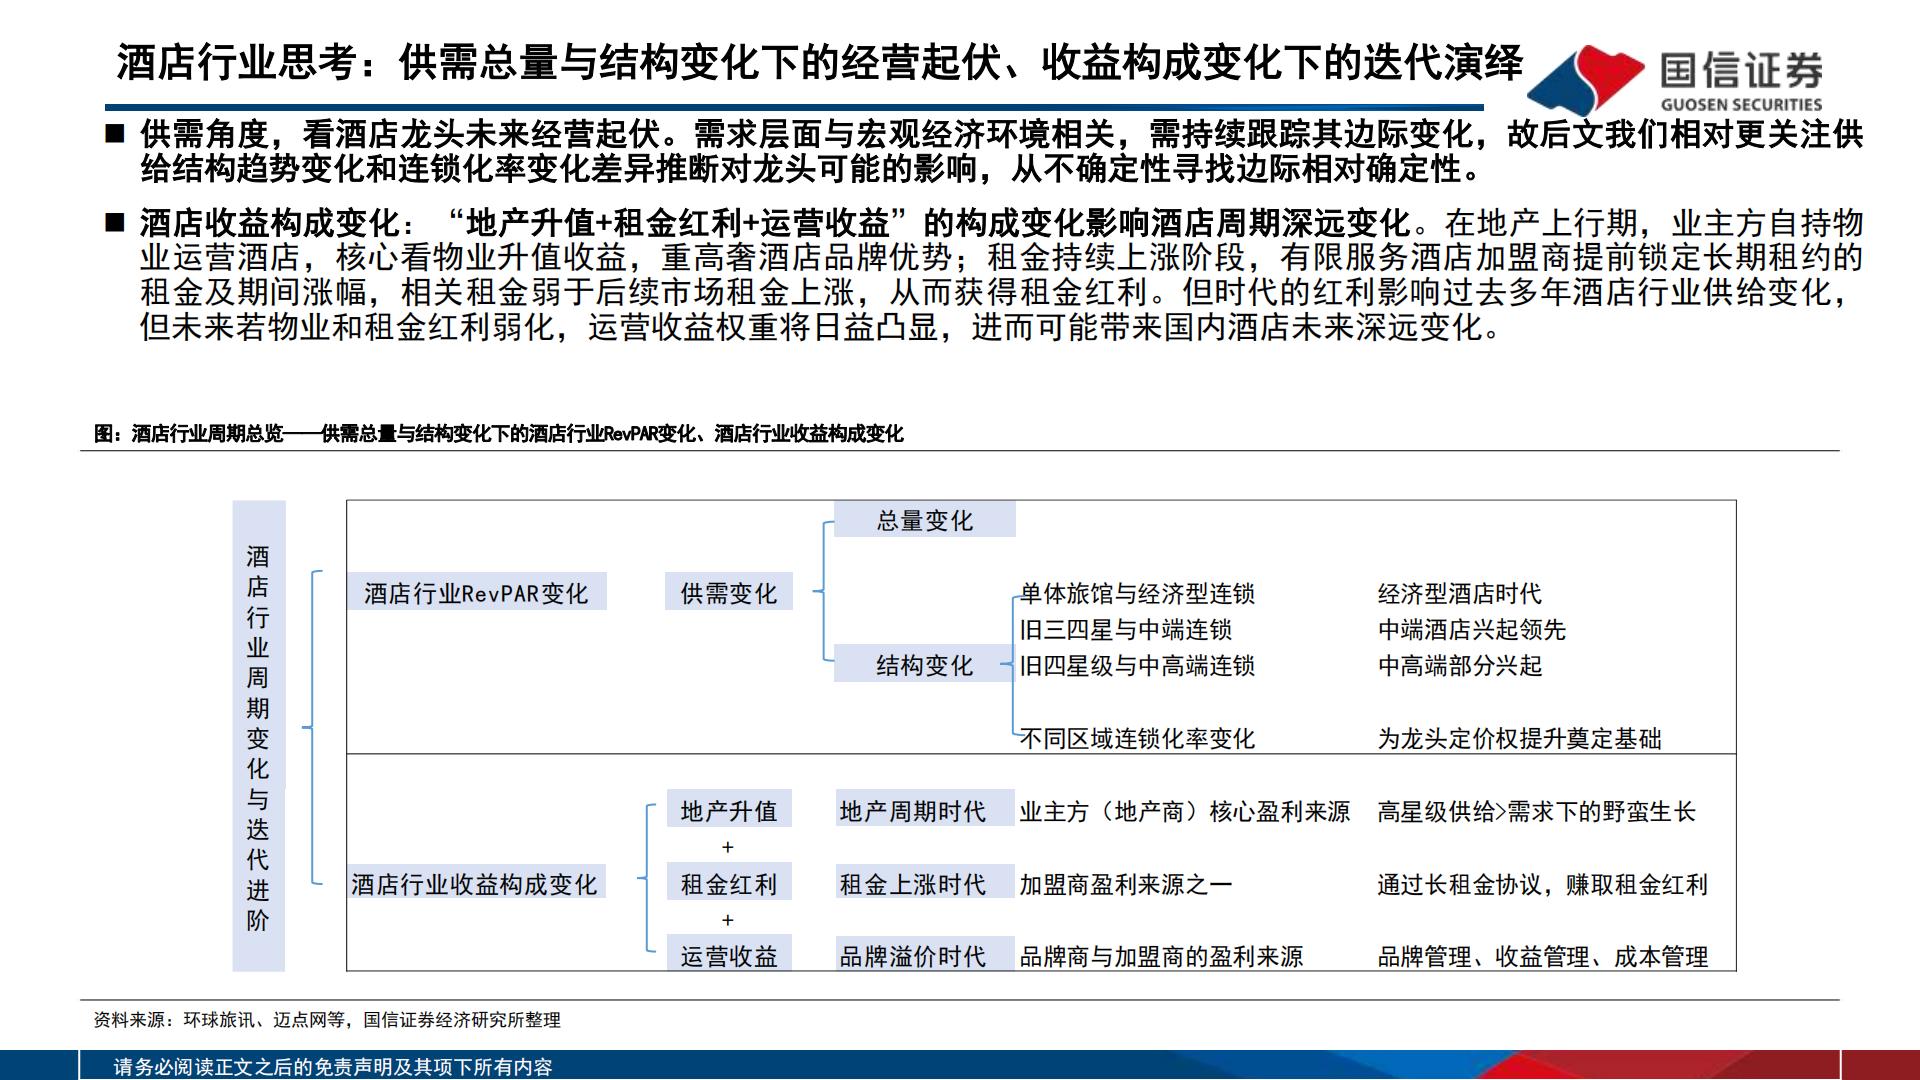Click the 运营收益 box
The height and width of the screenshot is (1080, 1920).
point(729,955)
